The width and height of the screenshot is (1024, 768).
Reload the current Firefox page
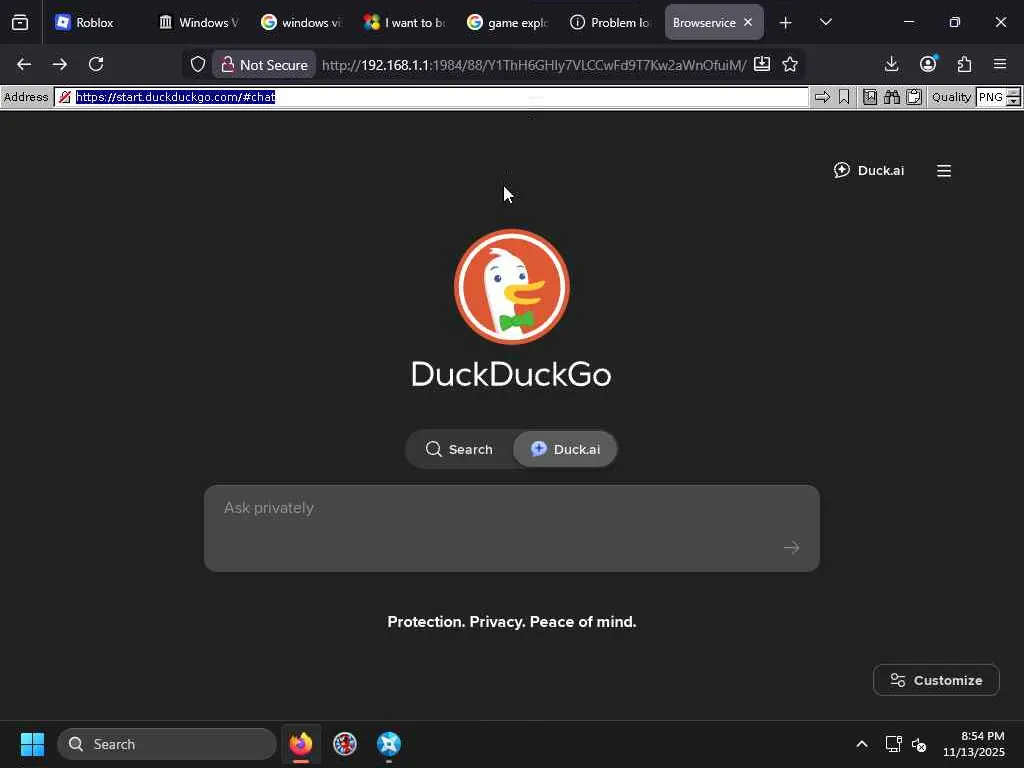coord(96,64)
